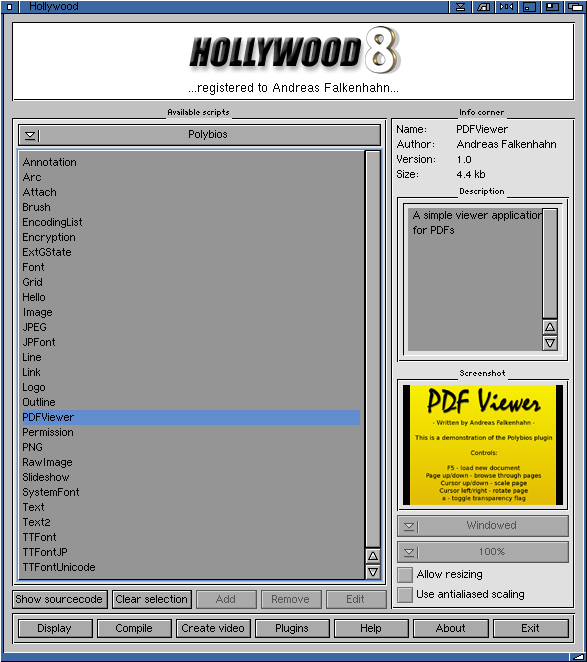Image resolution: width=587 pixels, height=662 pixels.
Task: Select the SystemFont script
Action: 191,492
